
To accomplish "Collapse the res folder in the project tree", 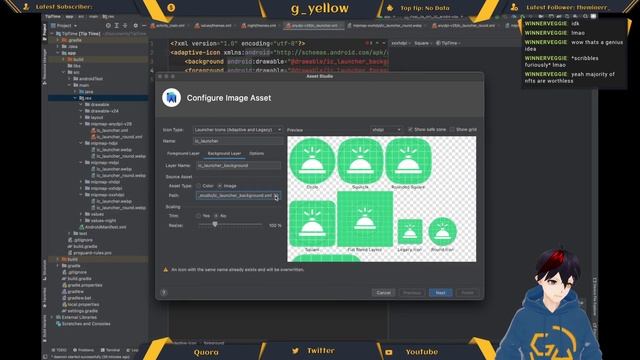I will coord(75,98).
